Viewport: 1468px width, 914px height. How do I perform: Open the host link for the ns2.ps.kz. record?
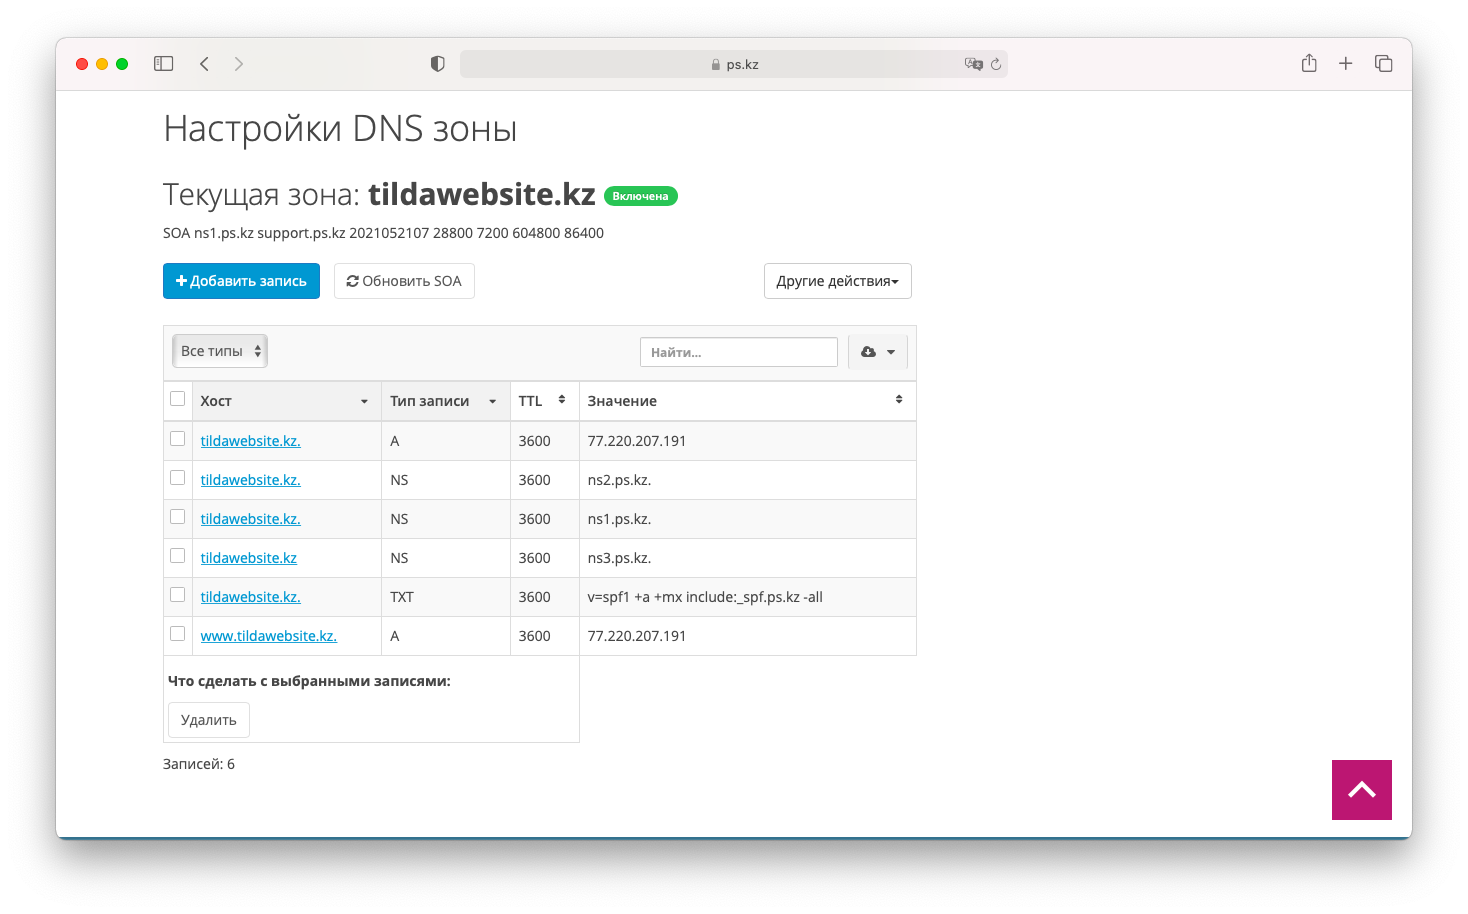tap(250, 480)
